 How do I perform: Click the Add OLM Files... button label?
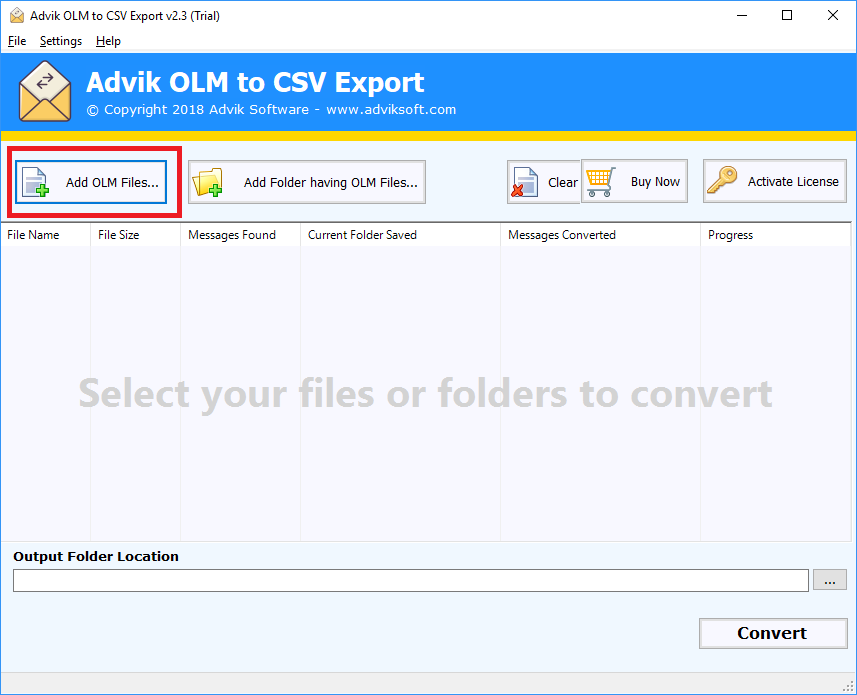pos(112,182)
